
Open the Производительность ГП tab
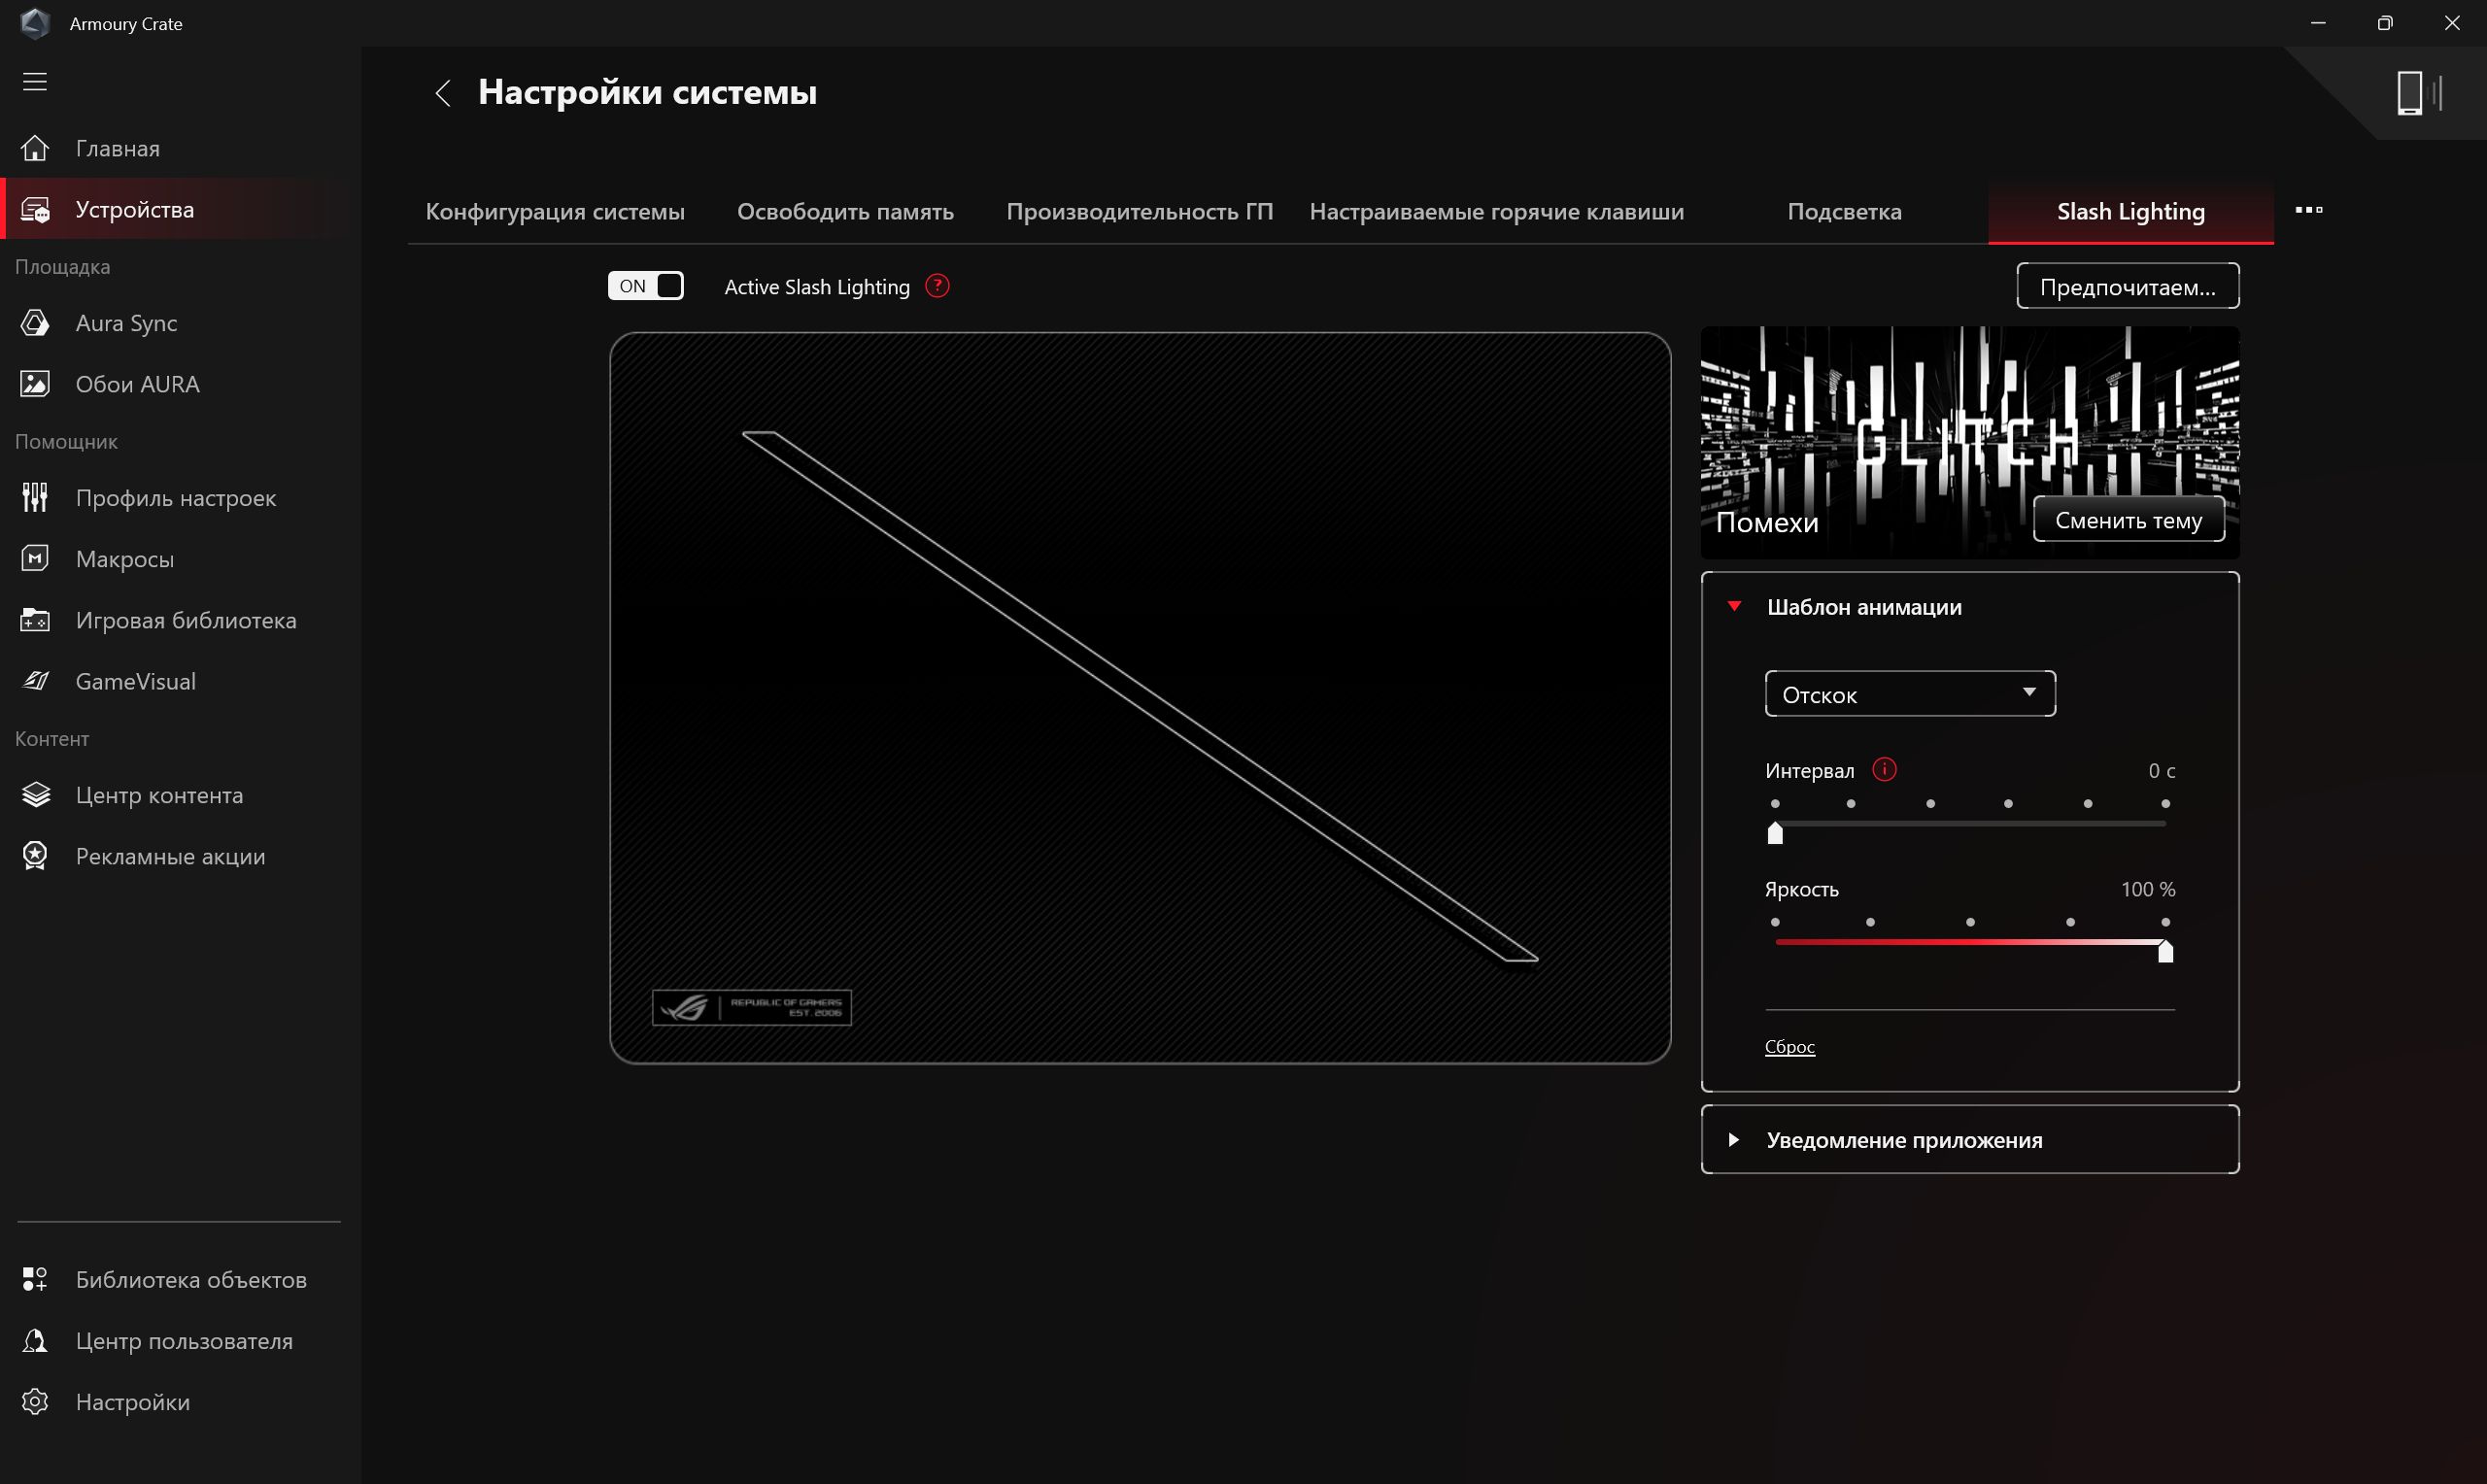[1139, 211]
